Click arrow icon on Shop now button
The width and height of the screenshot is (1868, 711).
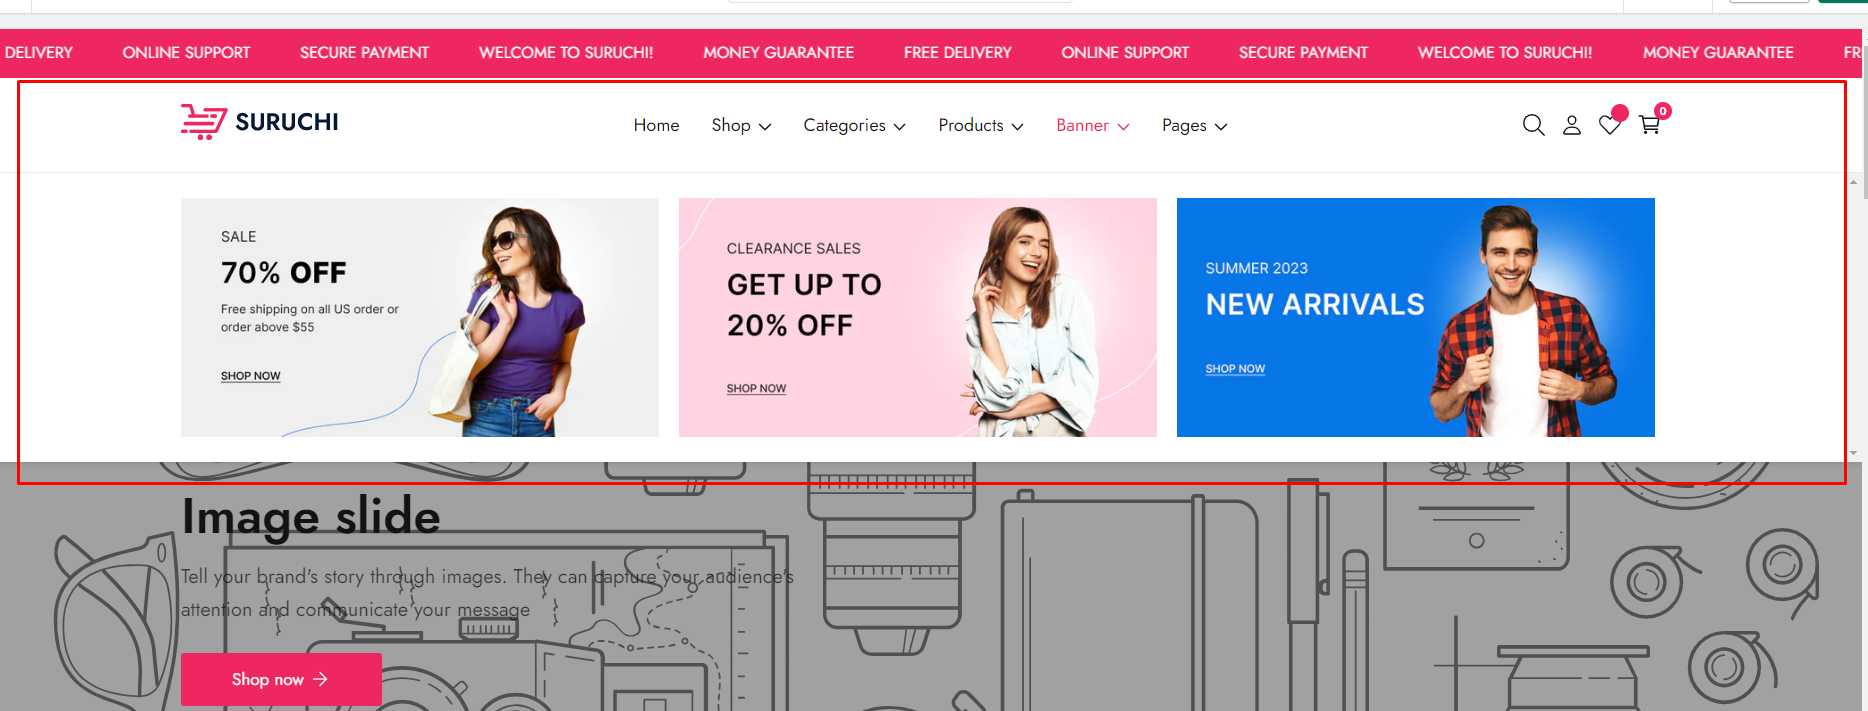click(x=320, y=679)
